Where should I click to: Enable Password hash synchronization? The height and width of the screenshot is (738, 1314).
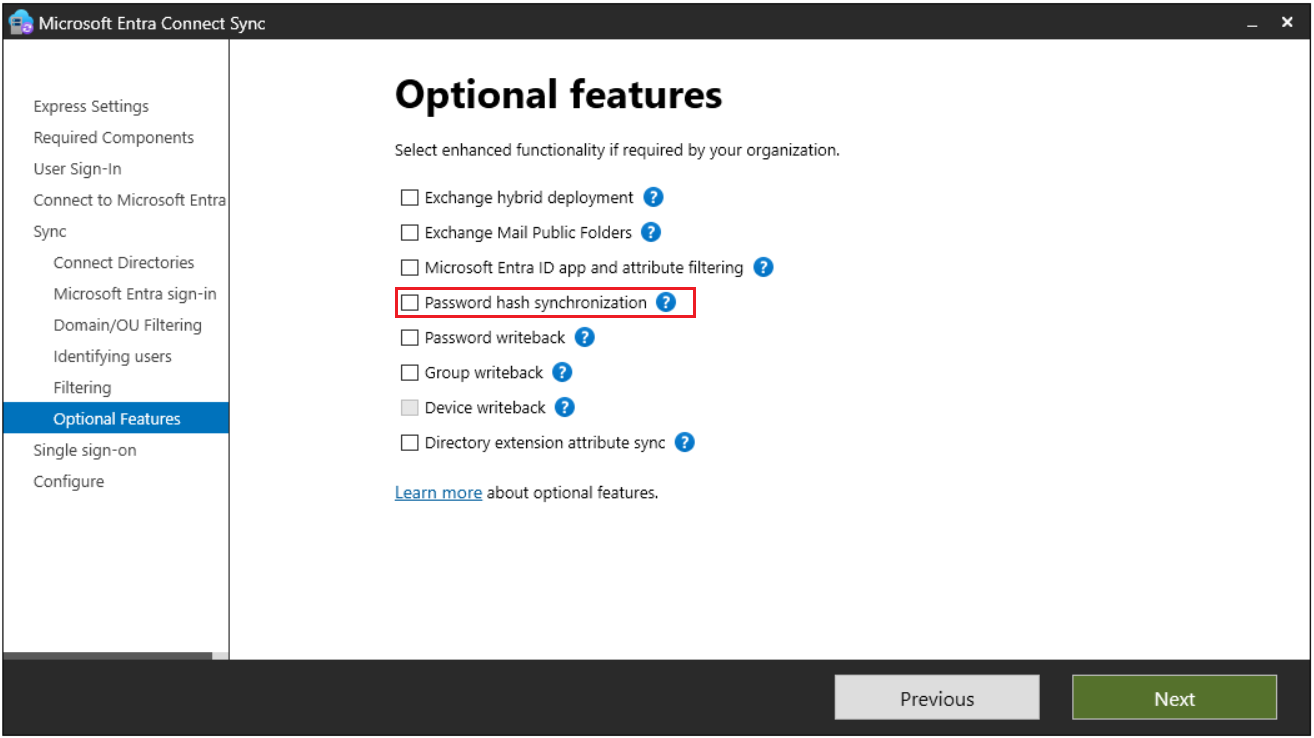coord(409,302)
